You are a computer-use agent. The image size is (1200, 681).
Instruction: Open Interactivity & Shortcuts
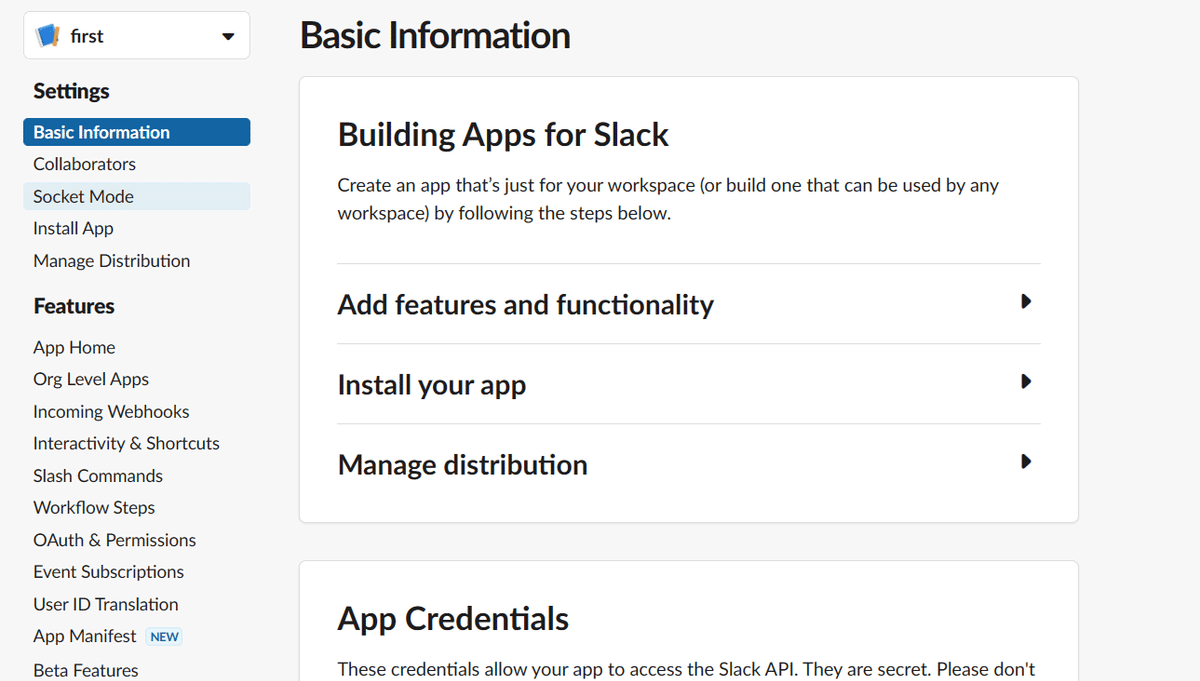coord(126,443)
